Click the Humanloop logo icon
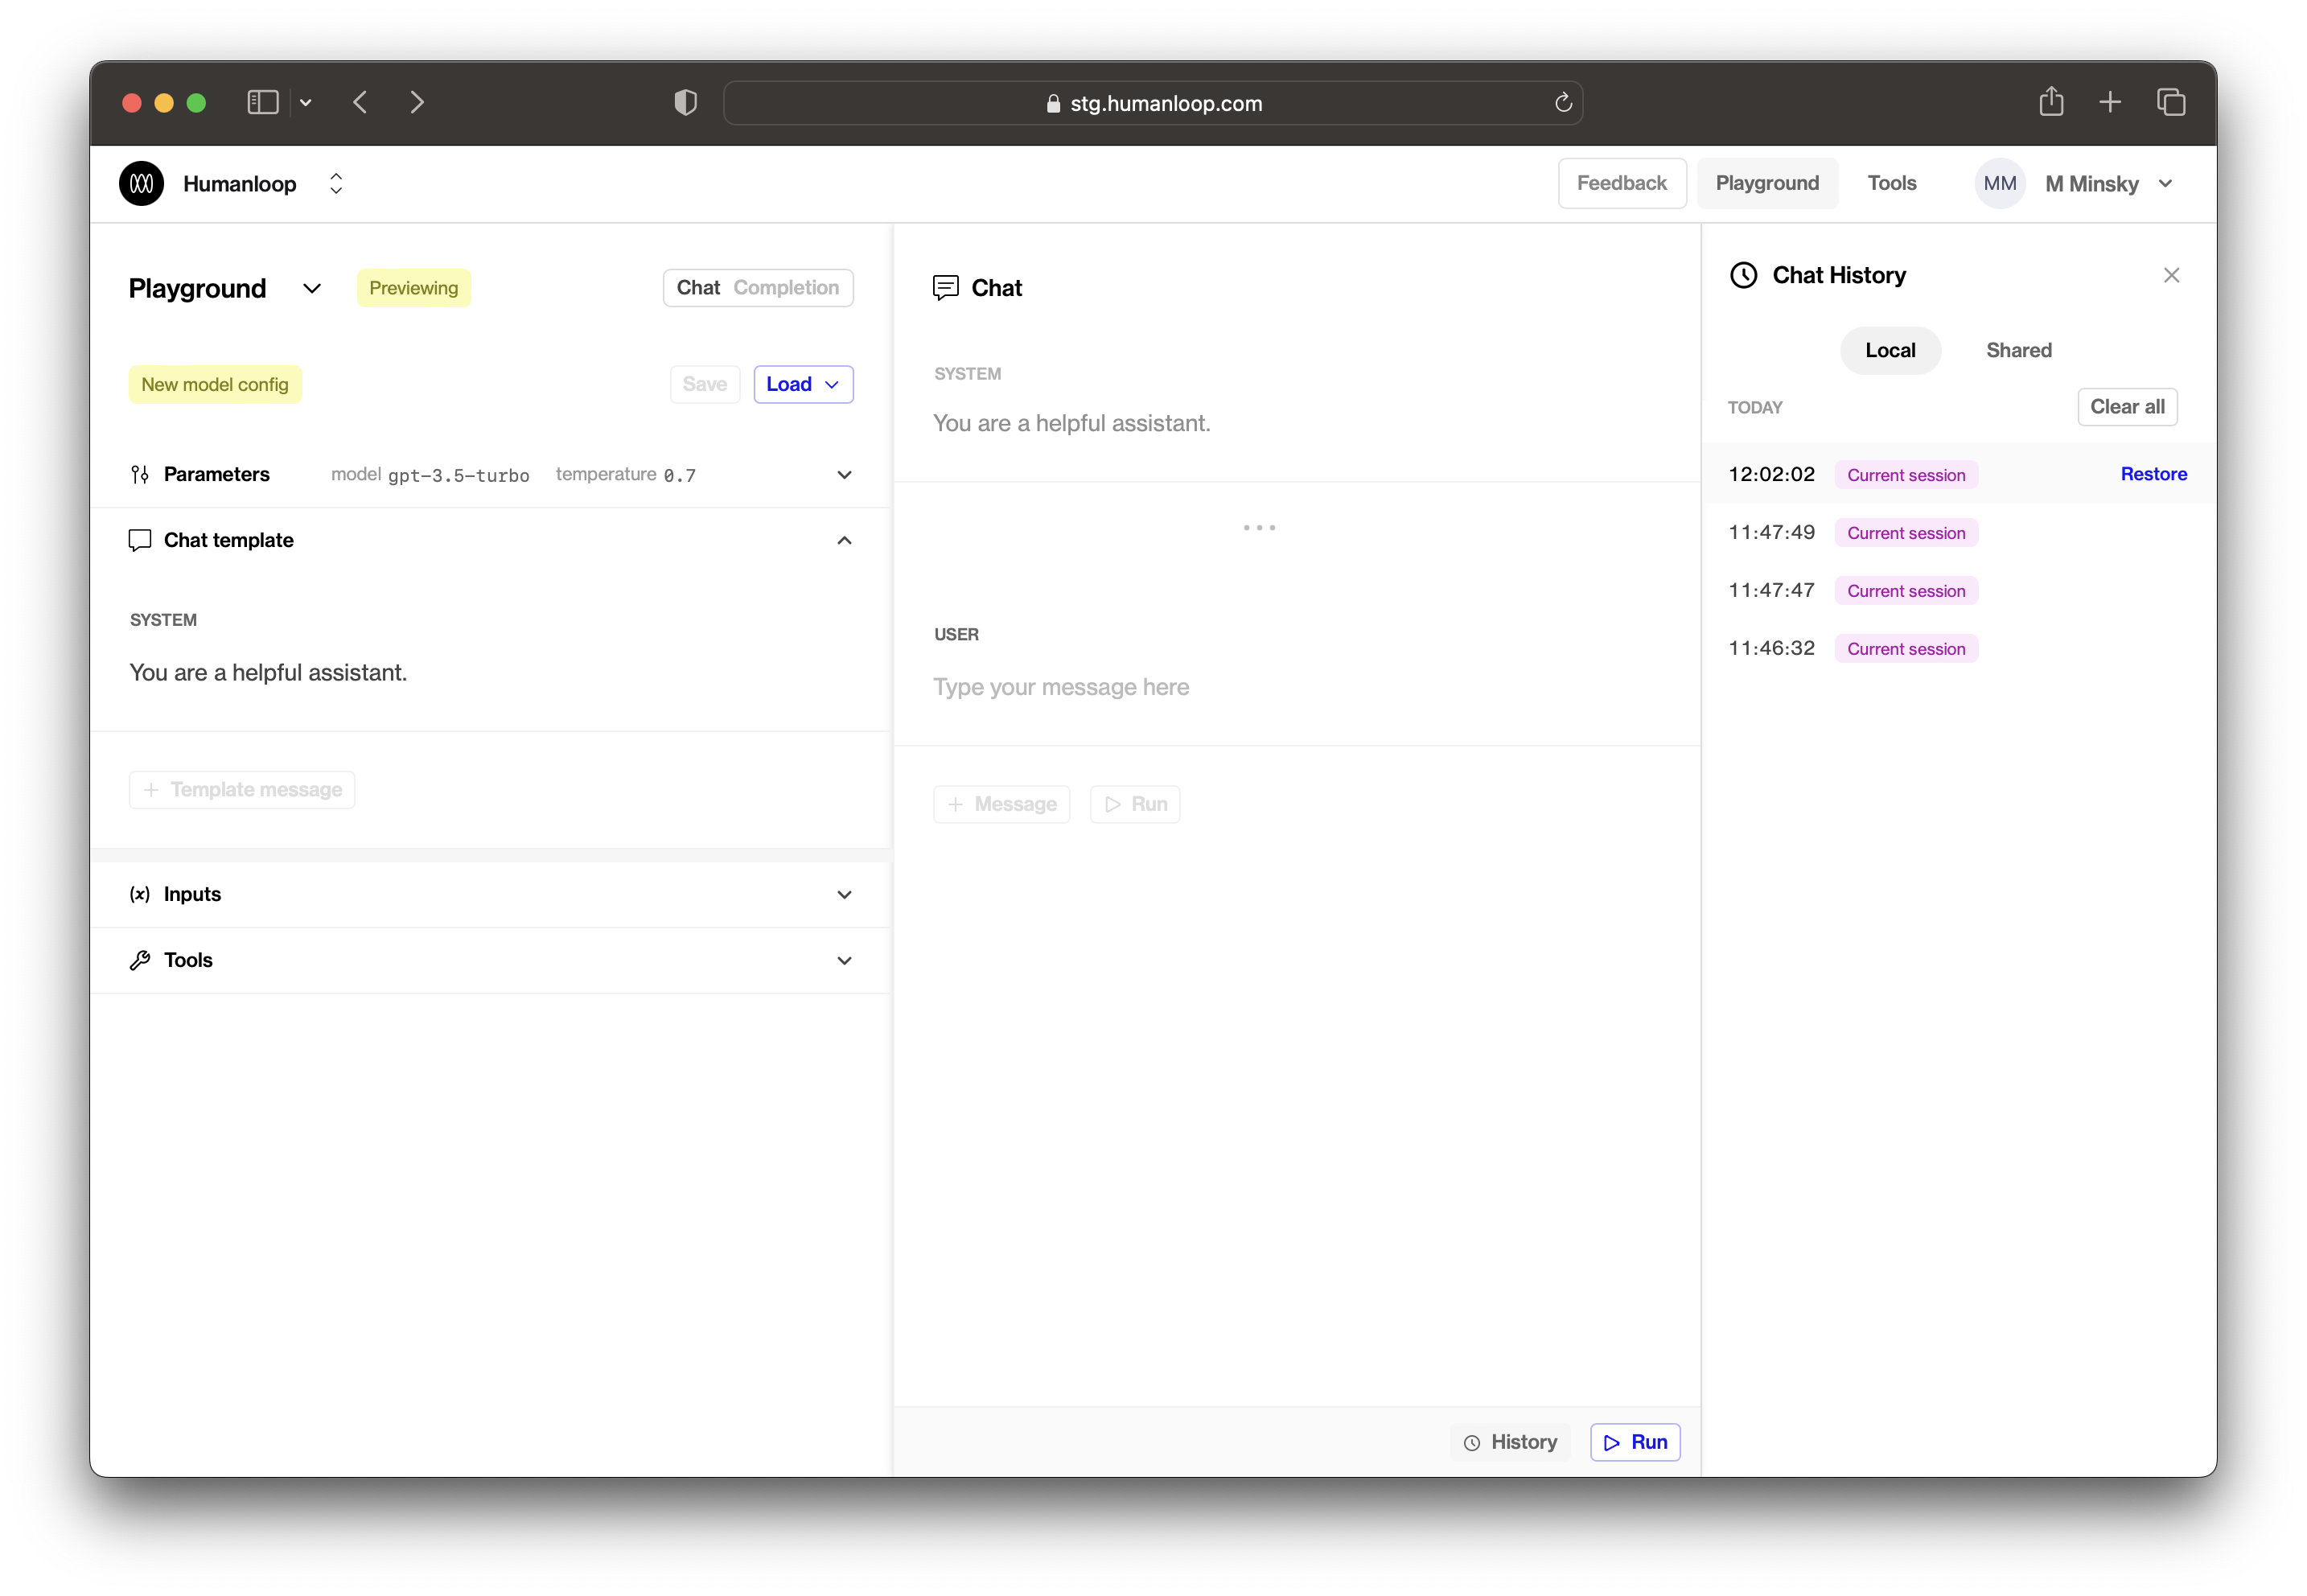 click(142, 184)
